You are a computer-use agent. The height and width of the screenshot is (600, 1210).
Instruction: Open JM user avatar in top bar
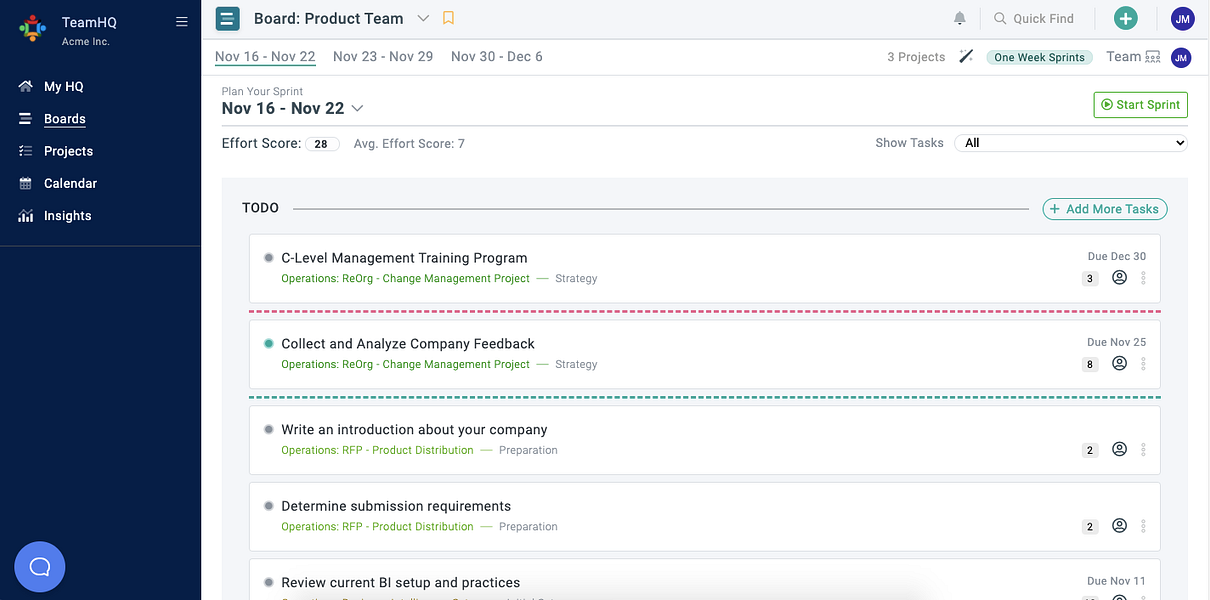[x=1182, y=18]
